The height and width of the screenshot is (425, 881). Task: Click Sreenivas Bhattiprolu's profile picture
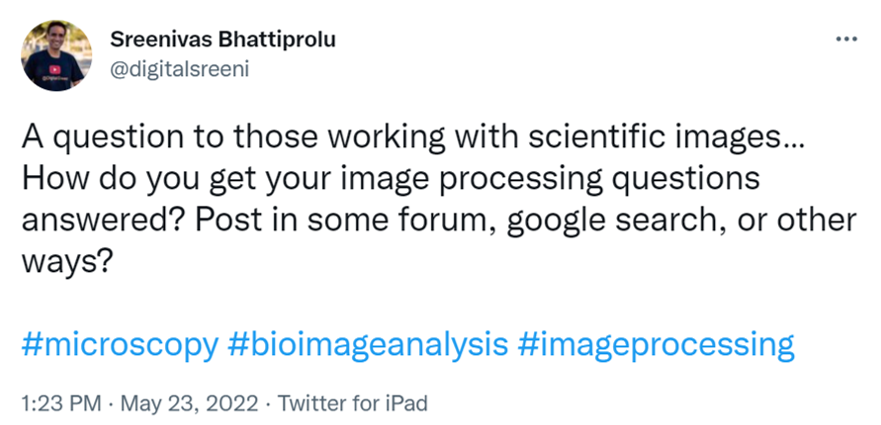pyautogui.click(x=56, y=56)
